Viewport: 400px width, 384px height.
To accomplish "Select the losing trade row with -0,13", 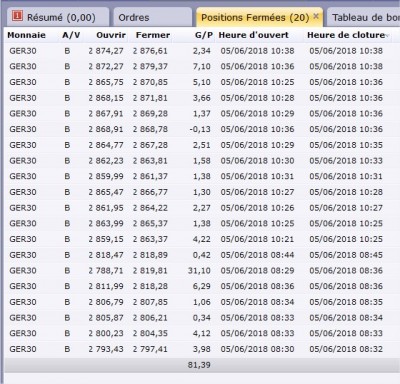I will point(197,129).
